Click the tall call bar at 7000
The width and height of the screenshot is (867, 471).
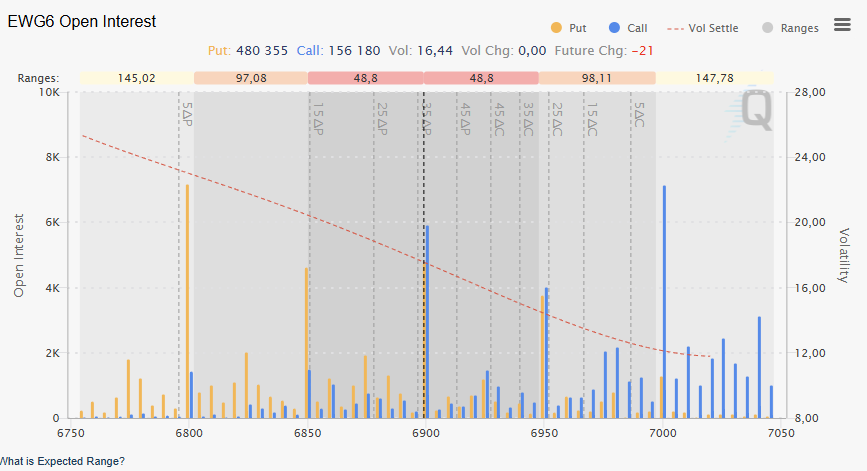point(664,300)
